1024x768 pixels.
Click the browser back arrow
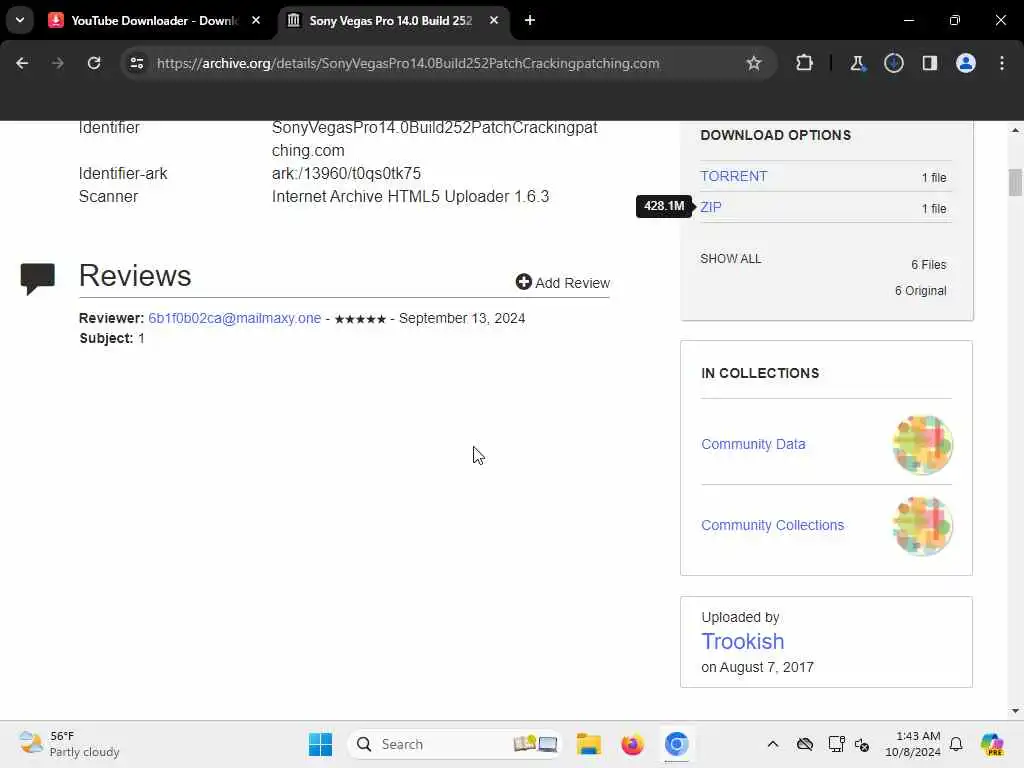pyautogui.click(x=22, y=63)
